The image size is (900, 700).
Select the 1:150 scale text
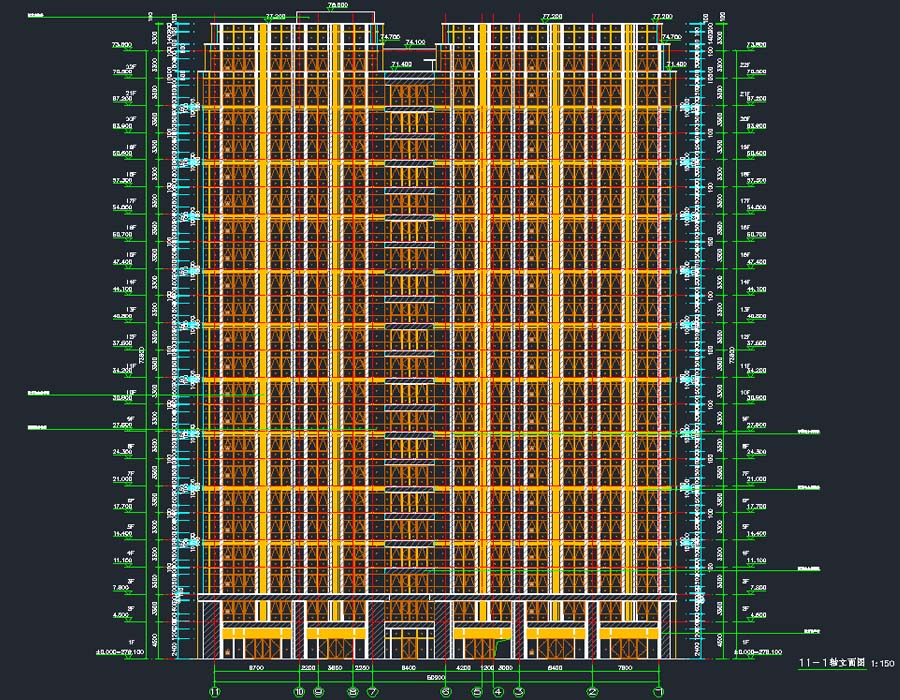883,663
